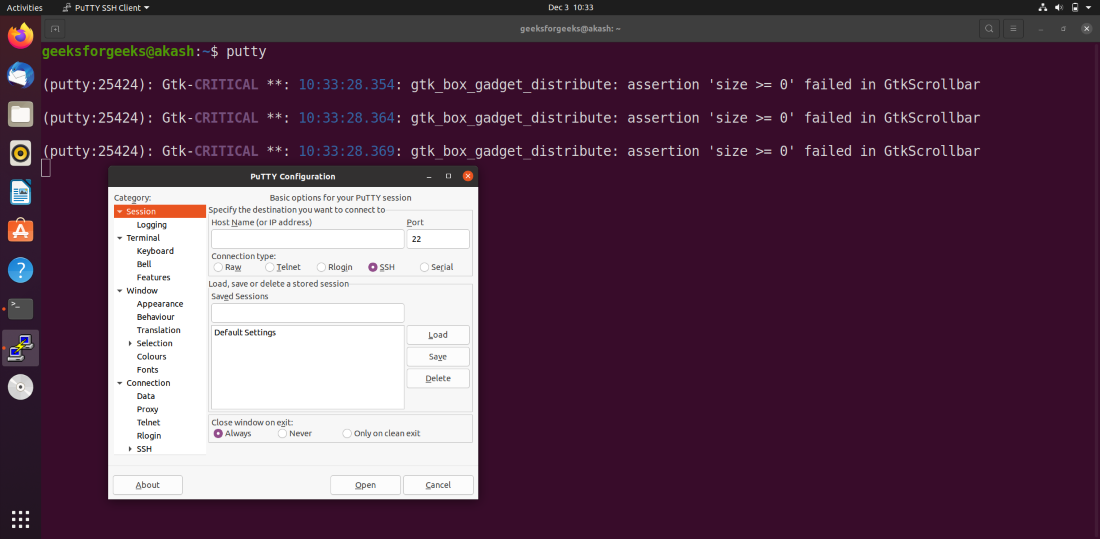The width and height of the screenshot is (1100, 539).
Task: Focus the Saved Sessions text field
Action: [308, 313]
